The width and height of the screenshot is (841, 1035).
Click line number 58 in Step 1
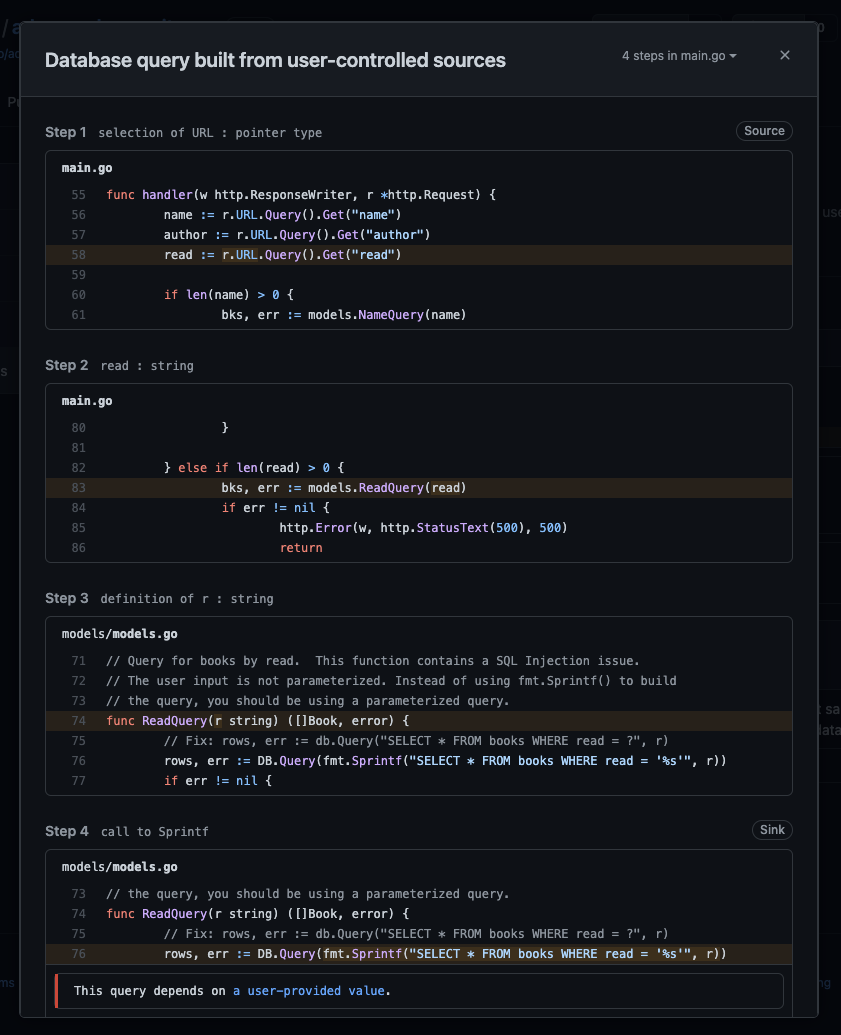click(x=79, y=255)
